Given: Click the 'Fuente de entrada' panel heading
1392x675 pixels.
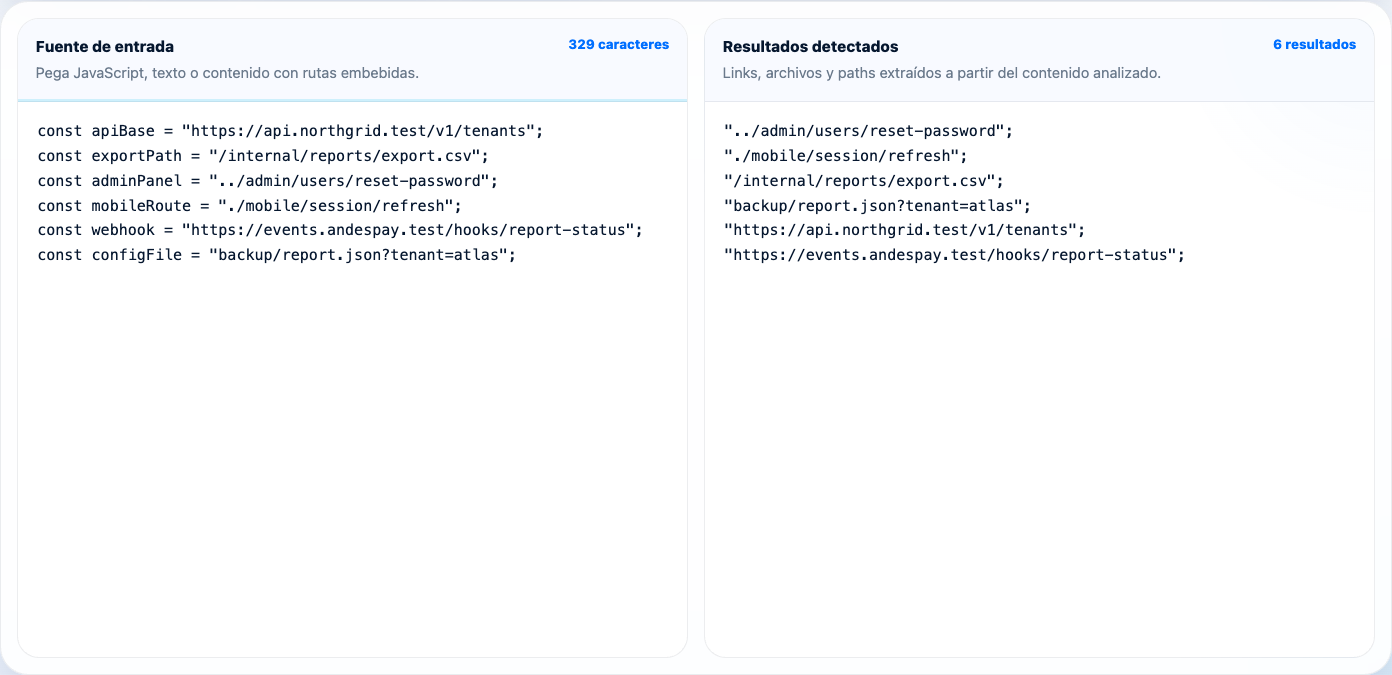Looking at the screenshot, I should 104,47.
